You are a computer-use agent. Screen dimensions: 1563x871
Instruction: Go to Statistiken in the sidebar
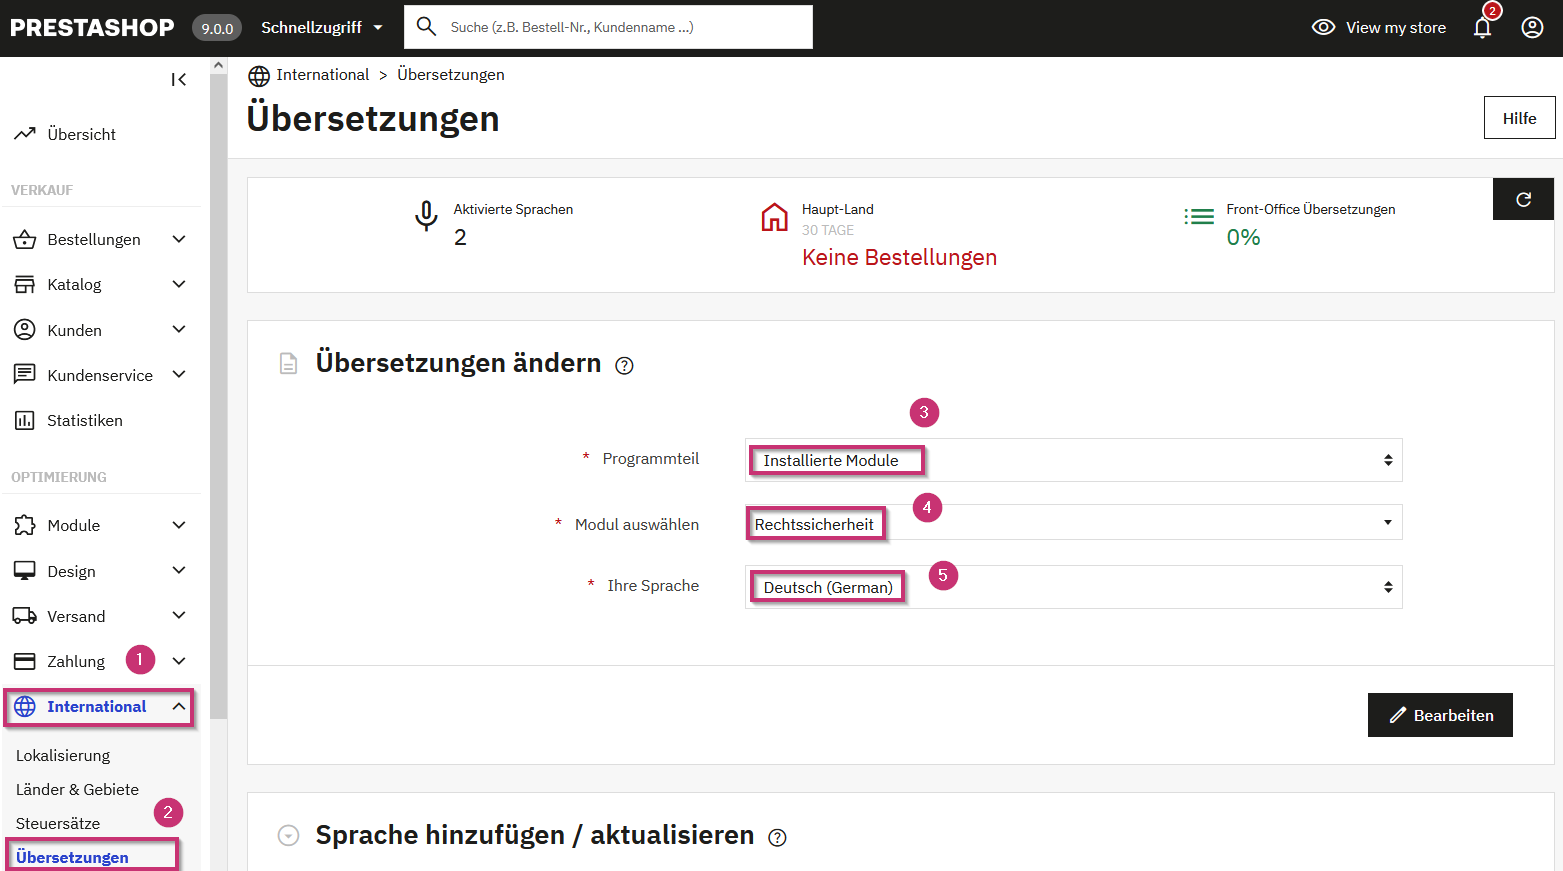coord(84,421)
